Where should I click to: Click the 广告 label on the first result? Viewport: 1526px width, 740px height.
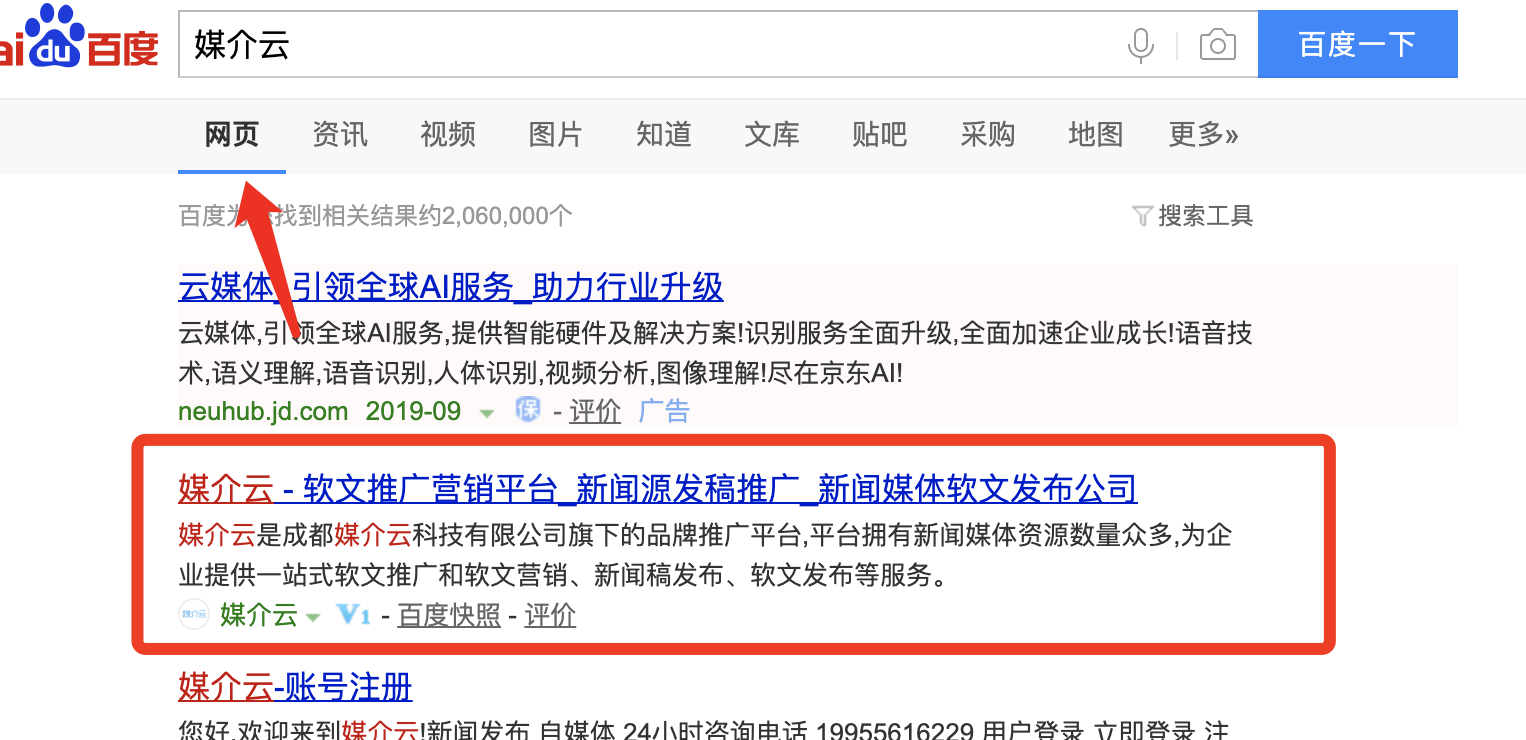point(663,410)
